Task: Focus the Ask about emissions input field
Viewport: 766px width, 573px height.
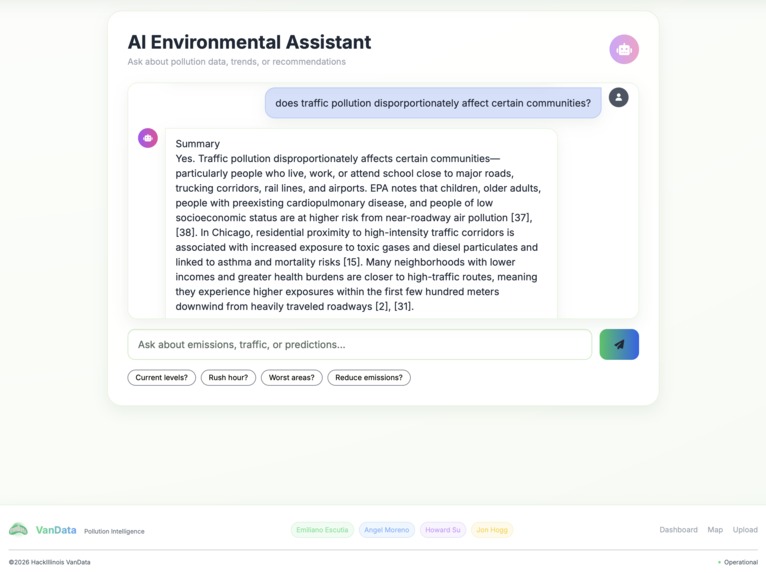Action: point(360,344)
